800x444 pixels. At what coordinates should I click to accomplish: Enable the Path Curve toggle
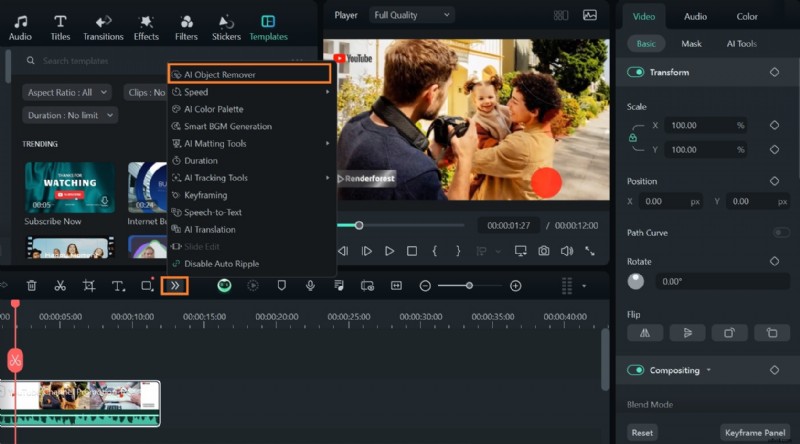(x=780, y=233)
